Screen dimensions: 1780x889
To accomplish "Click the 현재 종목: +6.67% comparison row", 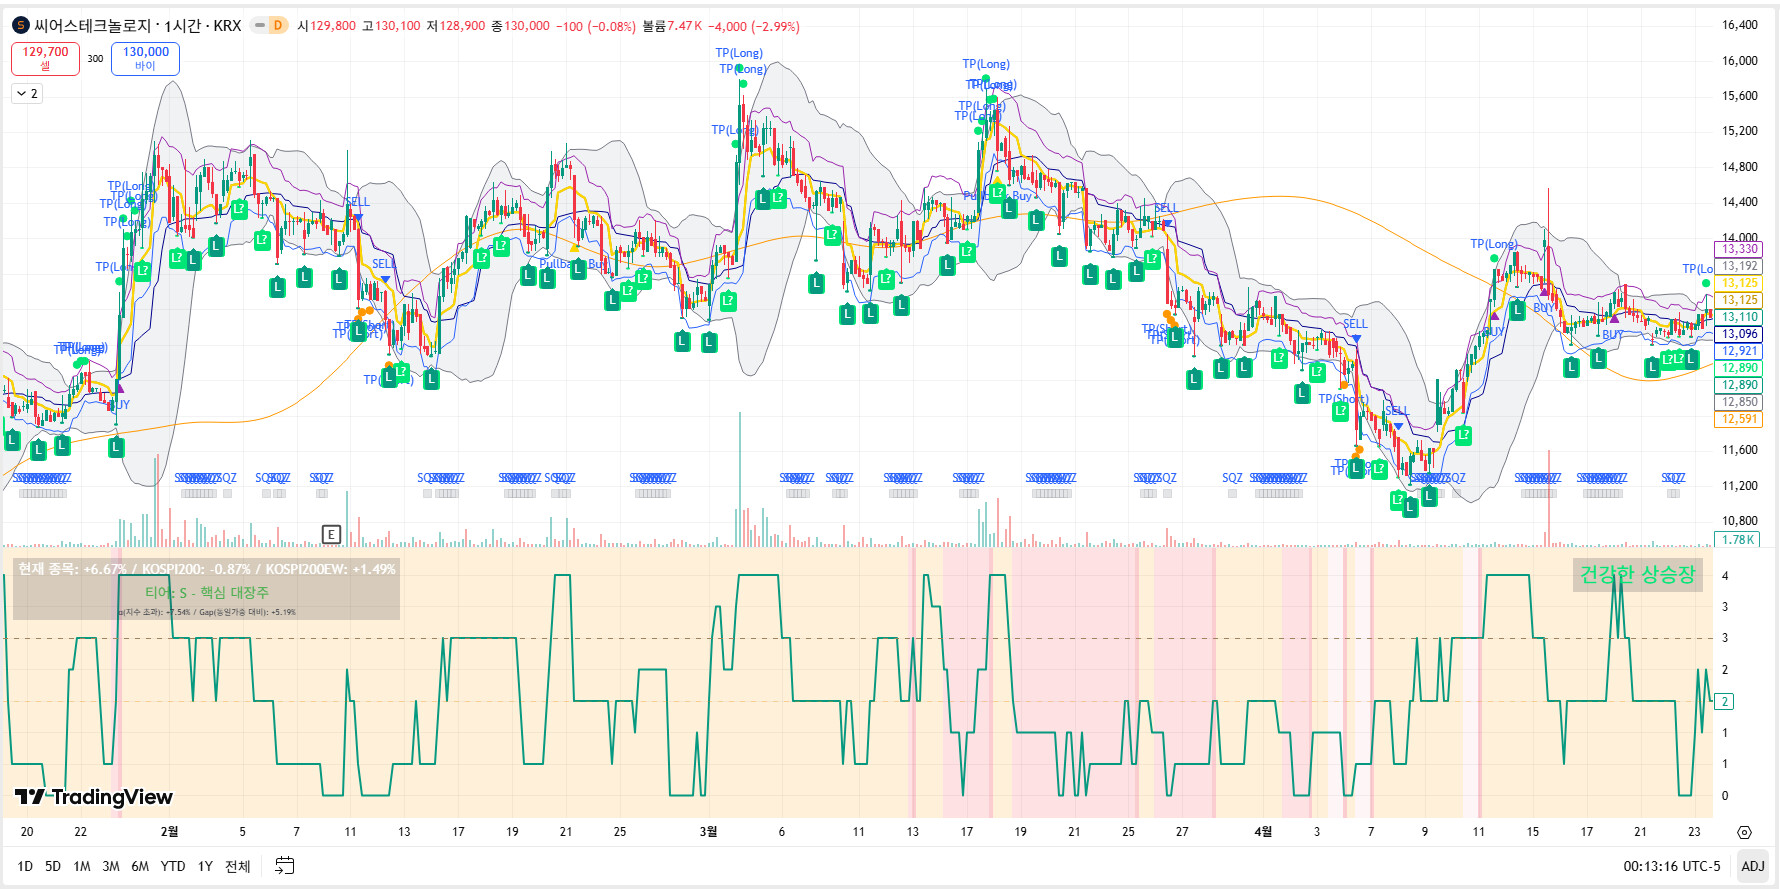I will point(207,569).
